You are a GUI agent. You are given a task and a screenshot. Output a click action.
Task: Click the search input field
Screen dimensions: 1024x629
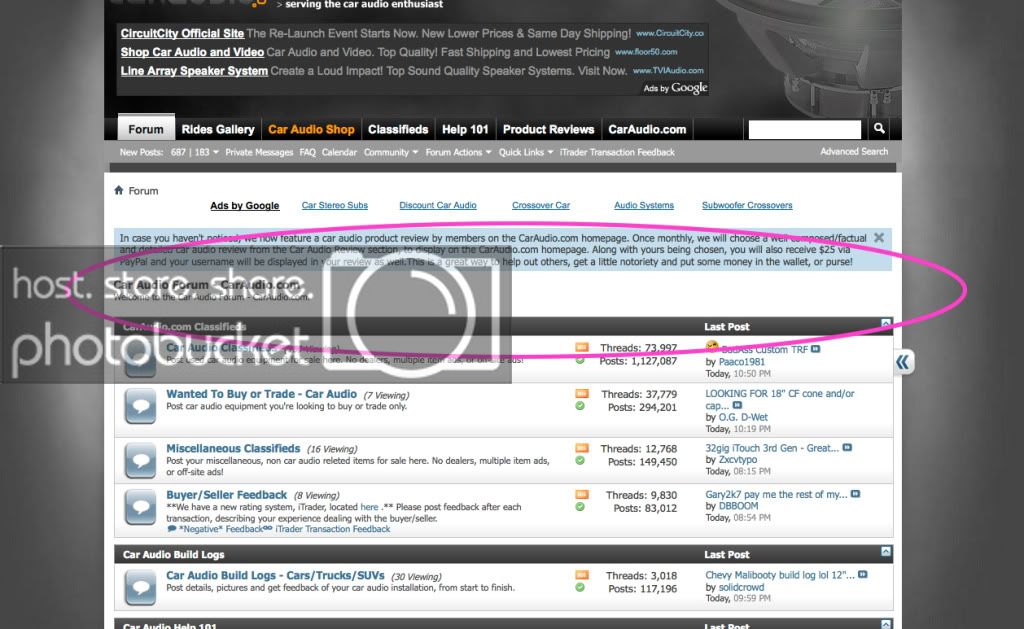point(805,129)
